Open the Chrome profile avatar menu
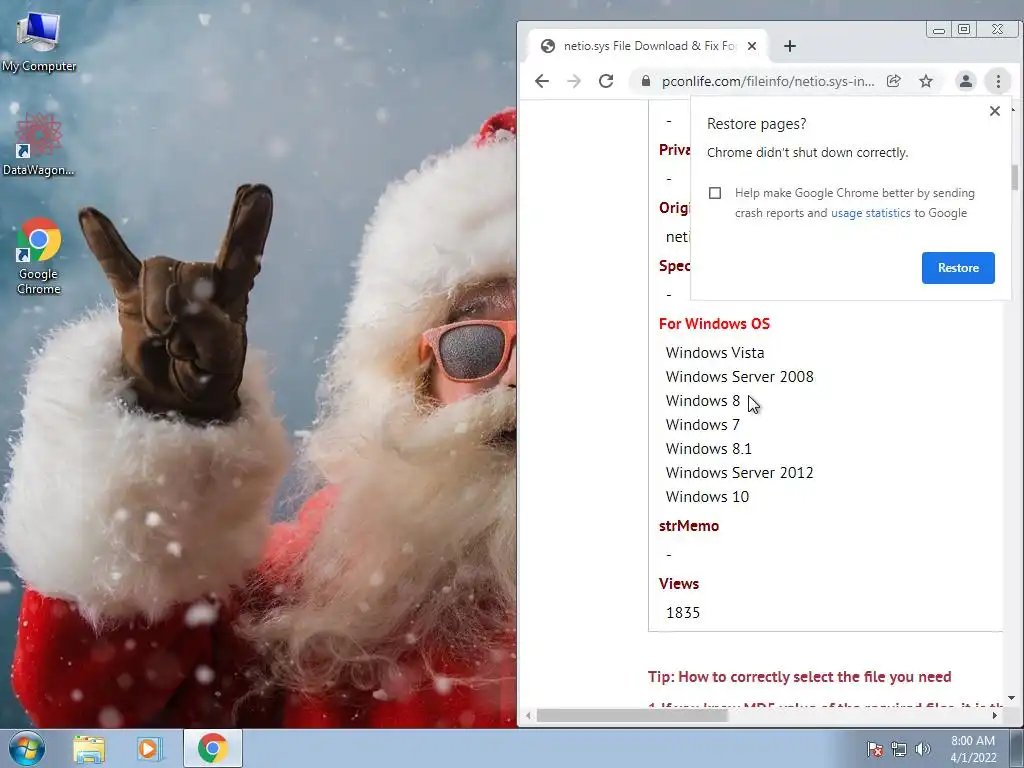The image size is (1024, 768). tap(965, 81)
